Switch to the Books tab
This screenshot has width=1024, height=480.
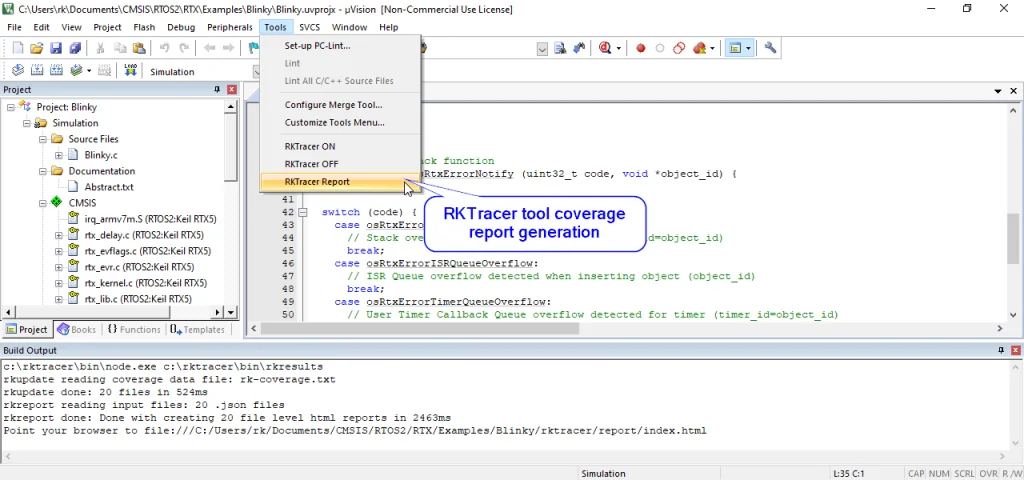click(76, 330)
